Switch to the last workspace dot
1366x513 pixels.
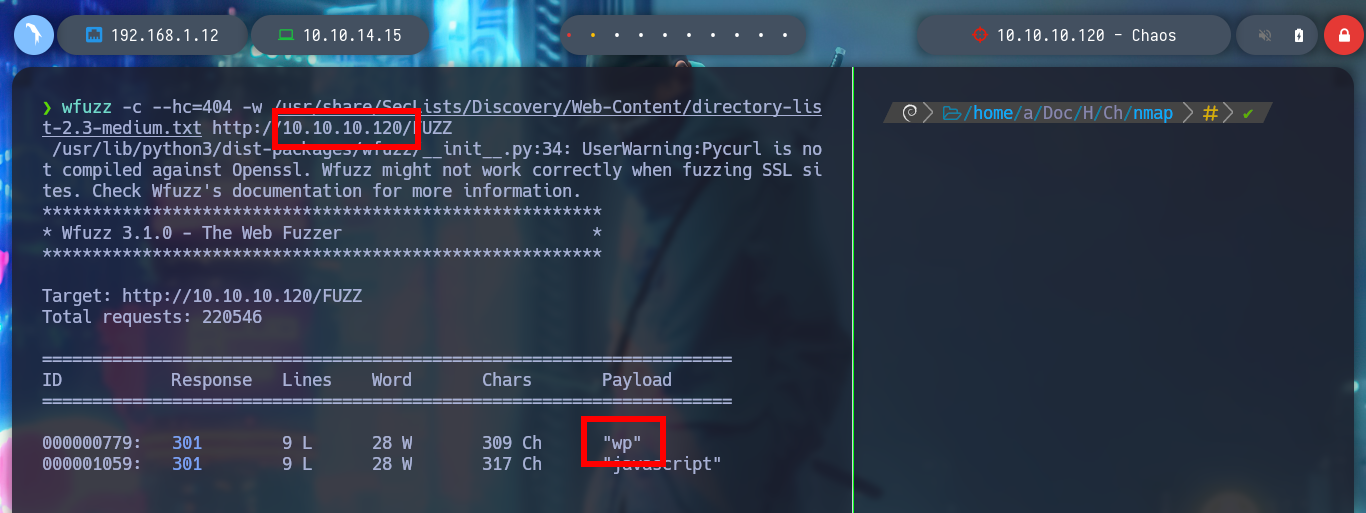point(785,35)
